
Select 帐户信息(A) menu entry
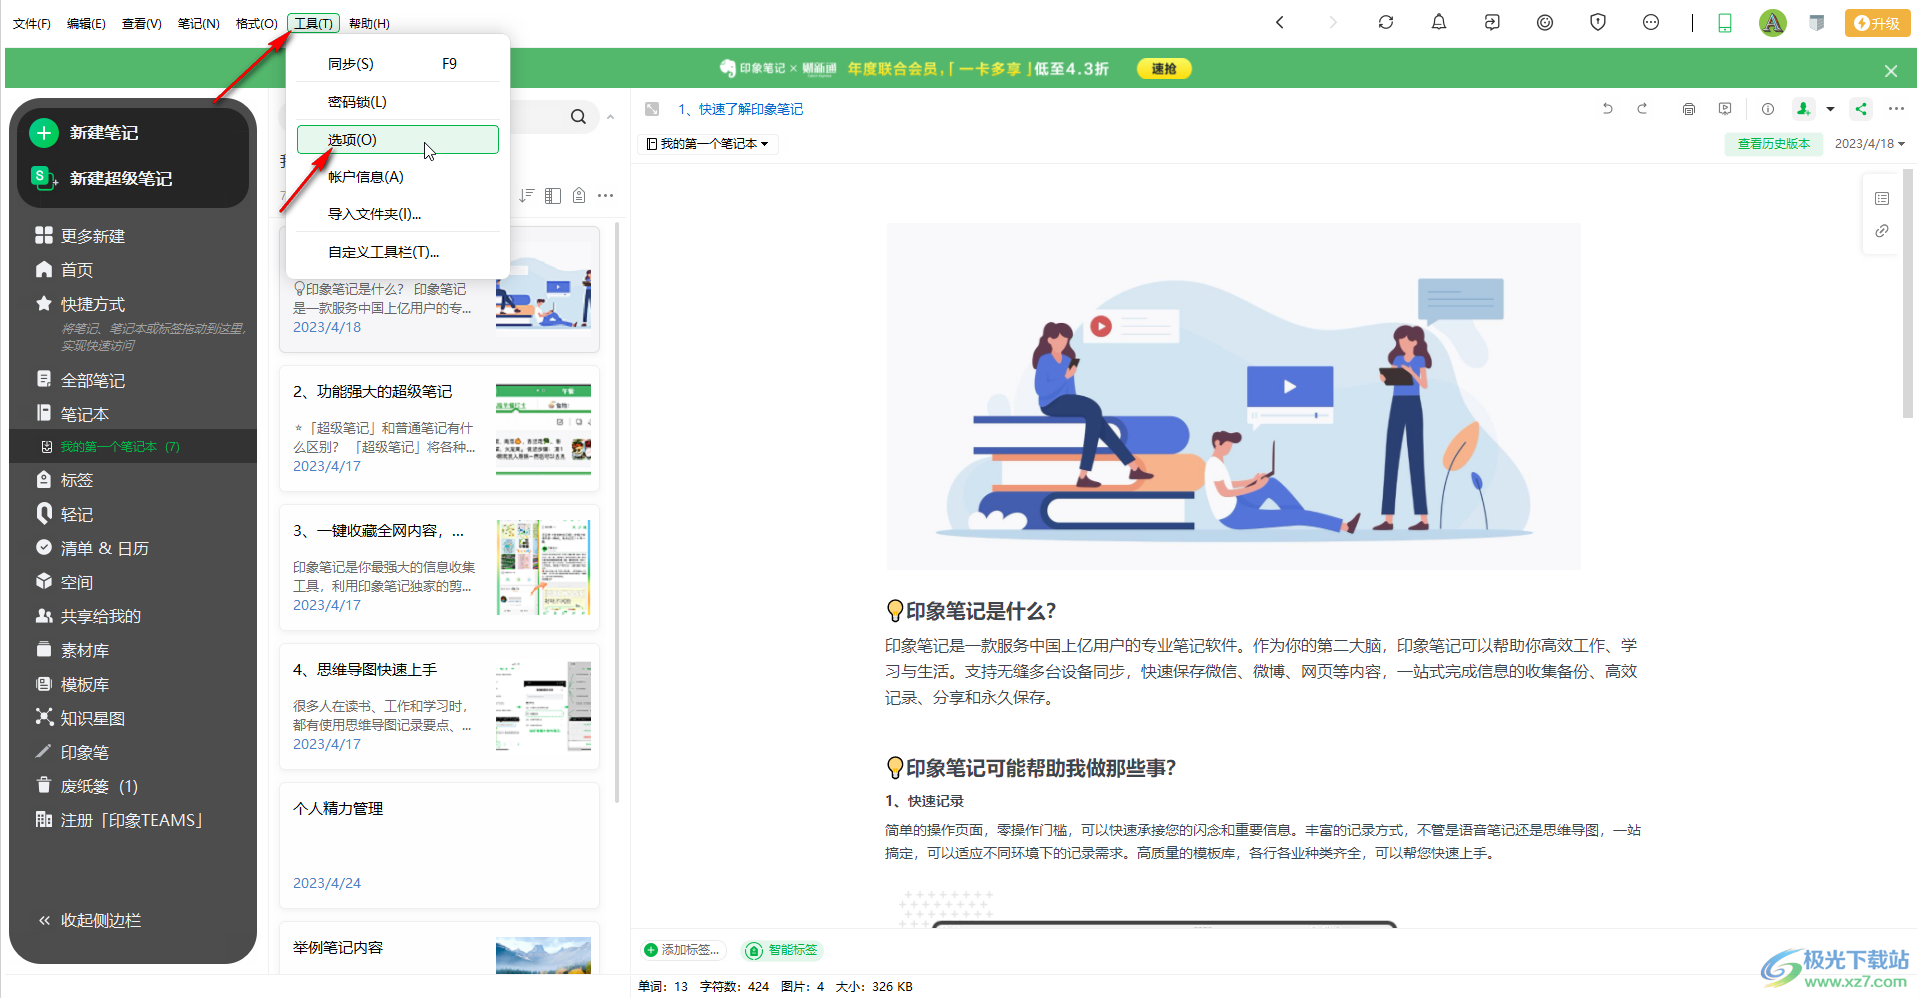point(398,177)
